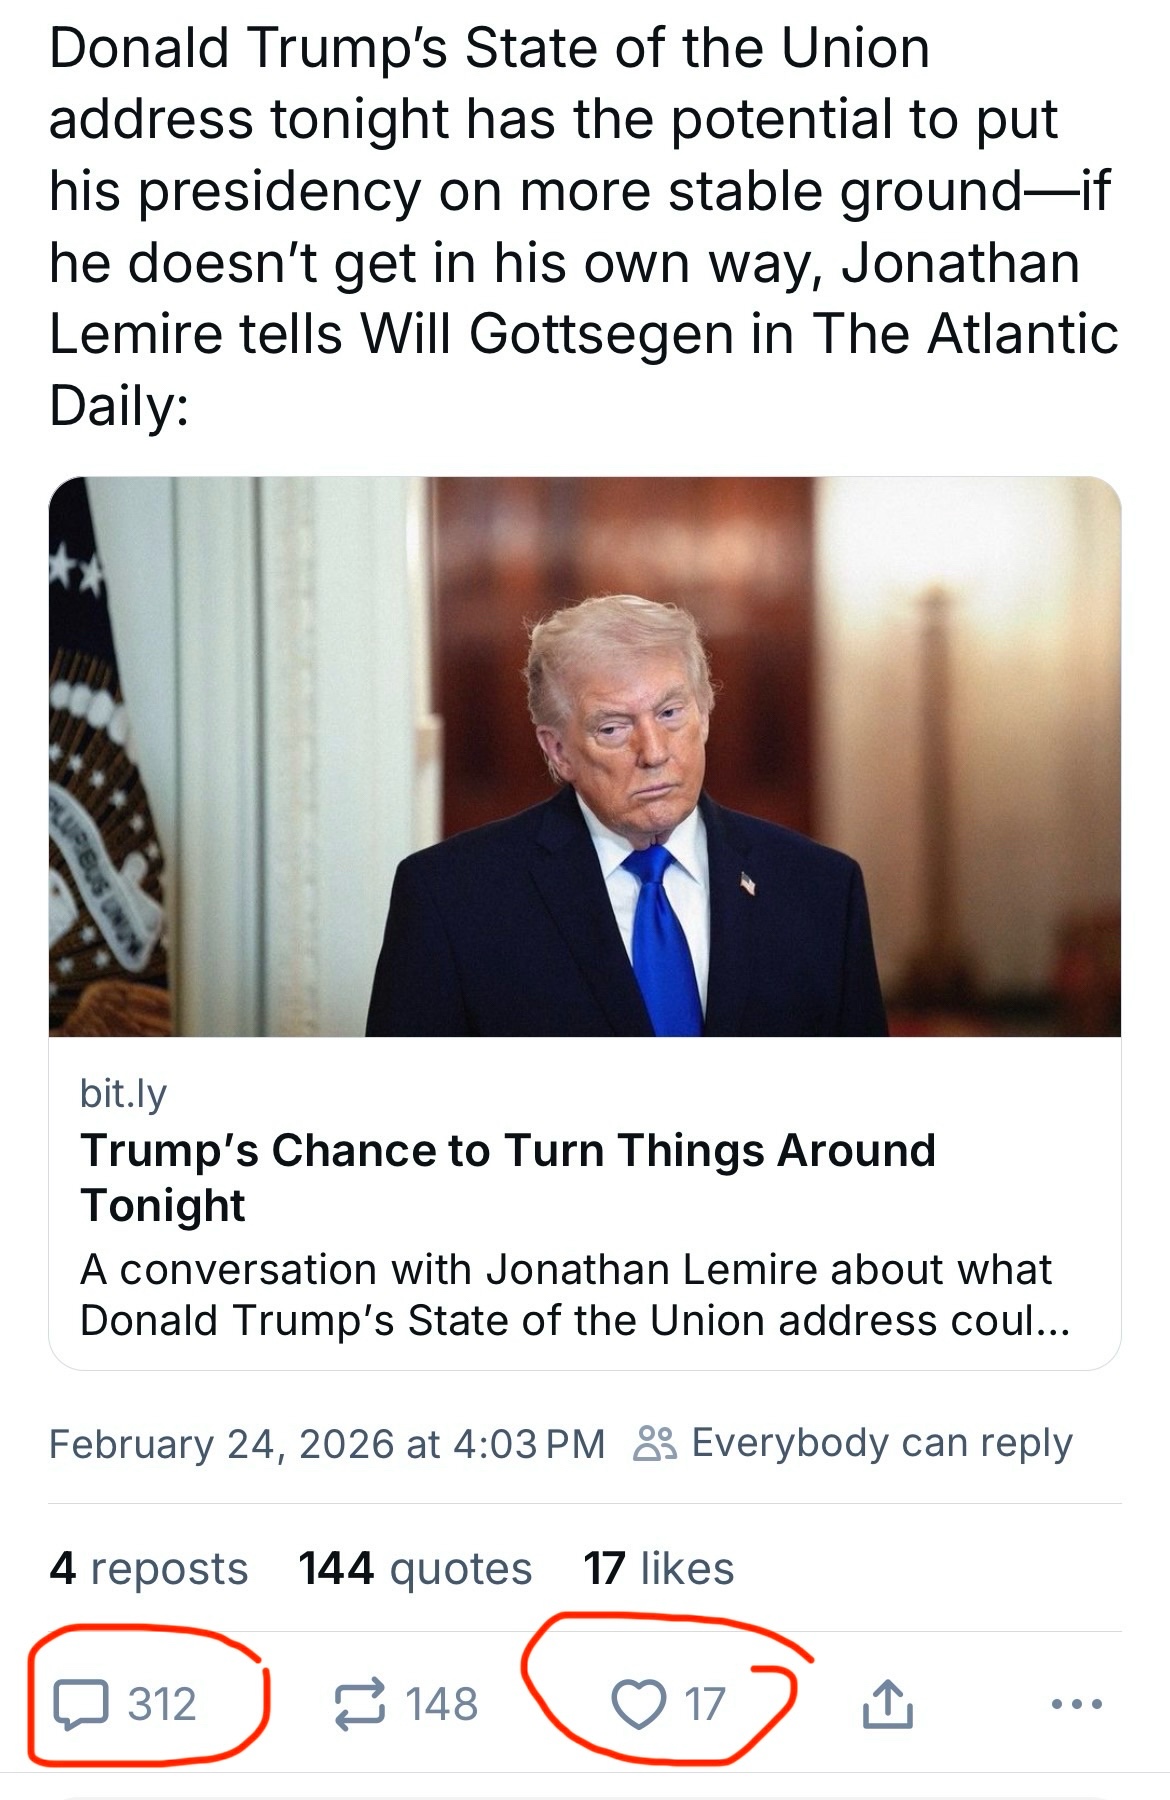The image size is (1170, 1800).
Task: Tap the February 24, 2026 timestamp
Action: pos(327,1444)
